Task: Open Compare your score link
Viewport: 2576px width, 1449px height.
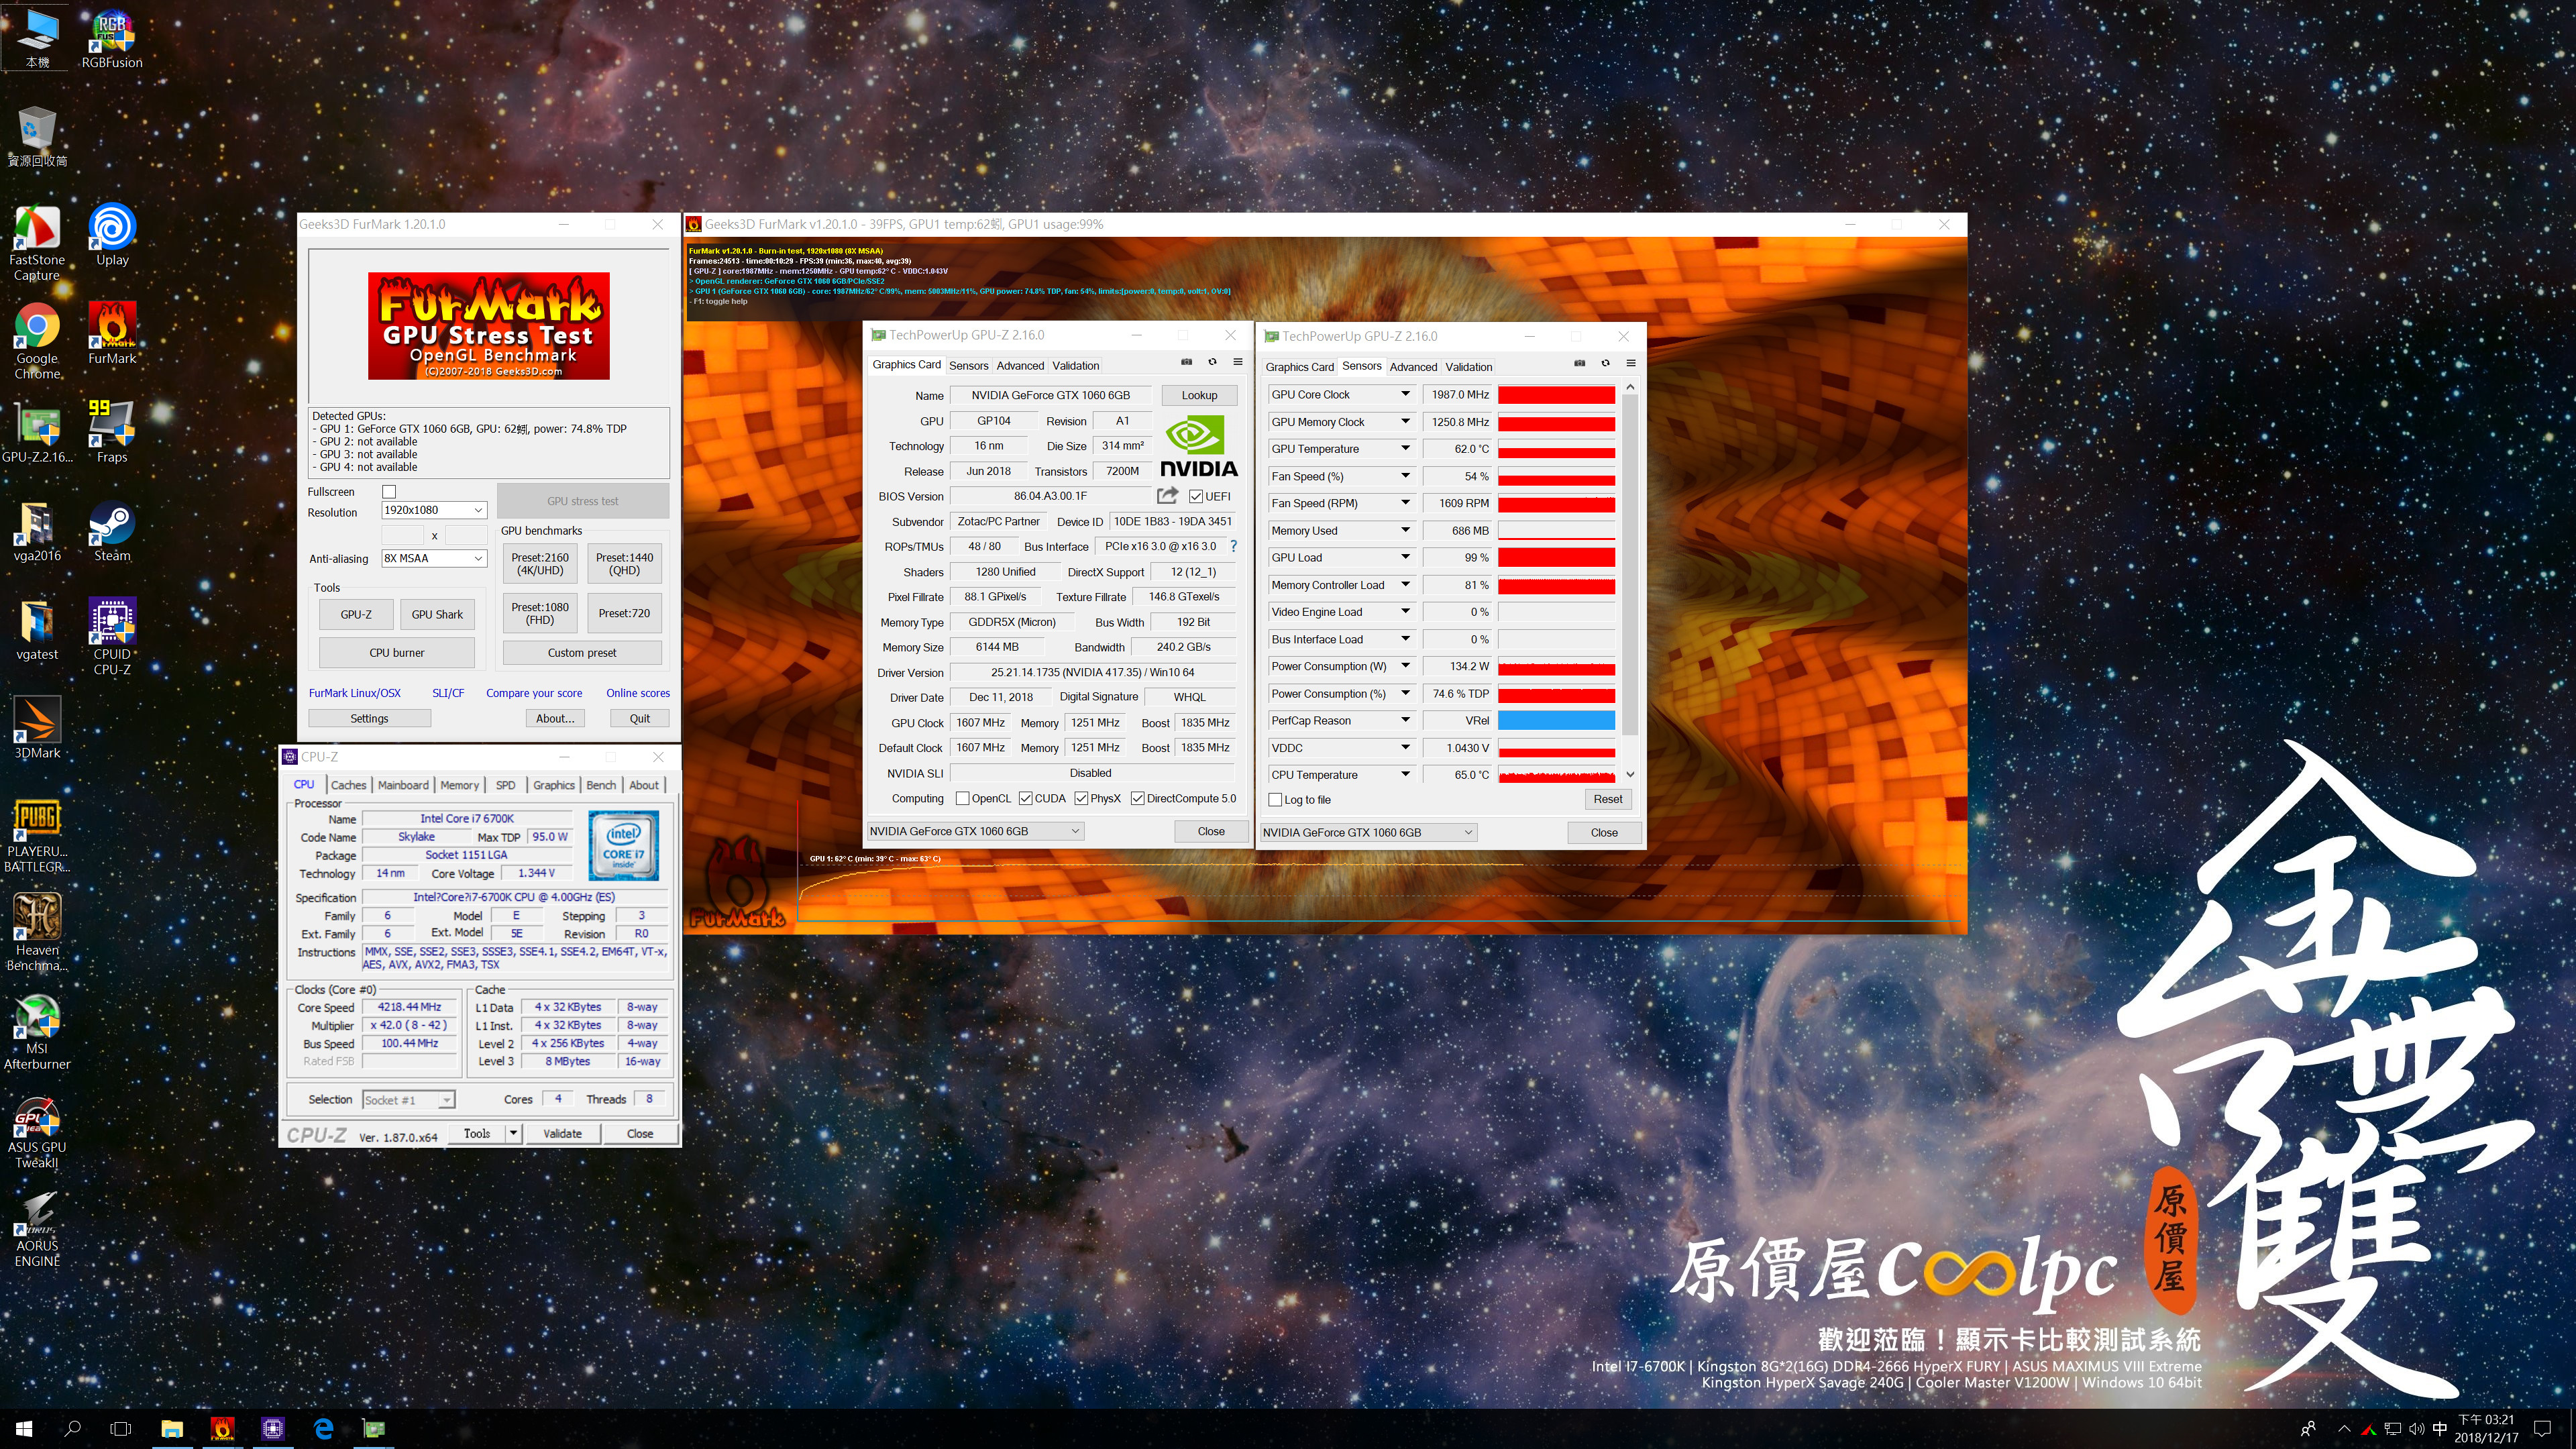Action: 534,693
